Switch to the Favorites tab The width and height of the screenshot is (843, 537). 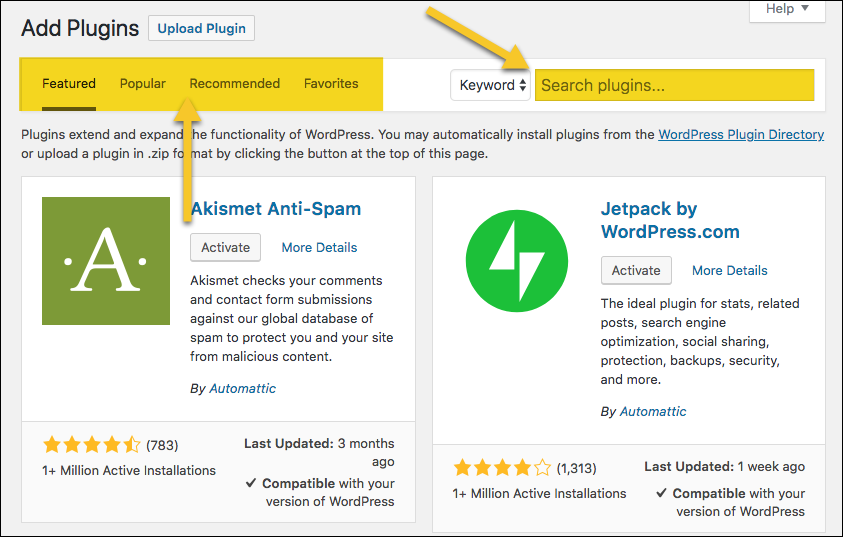click(x=331, y=83)
